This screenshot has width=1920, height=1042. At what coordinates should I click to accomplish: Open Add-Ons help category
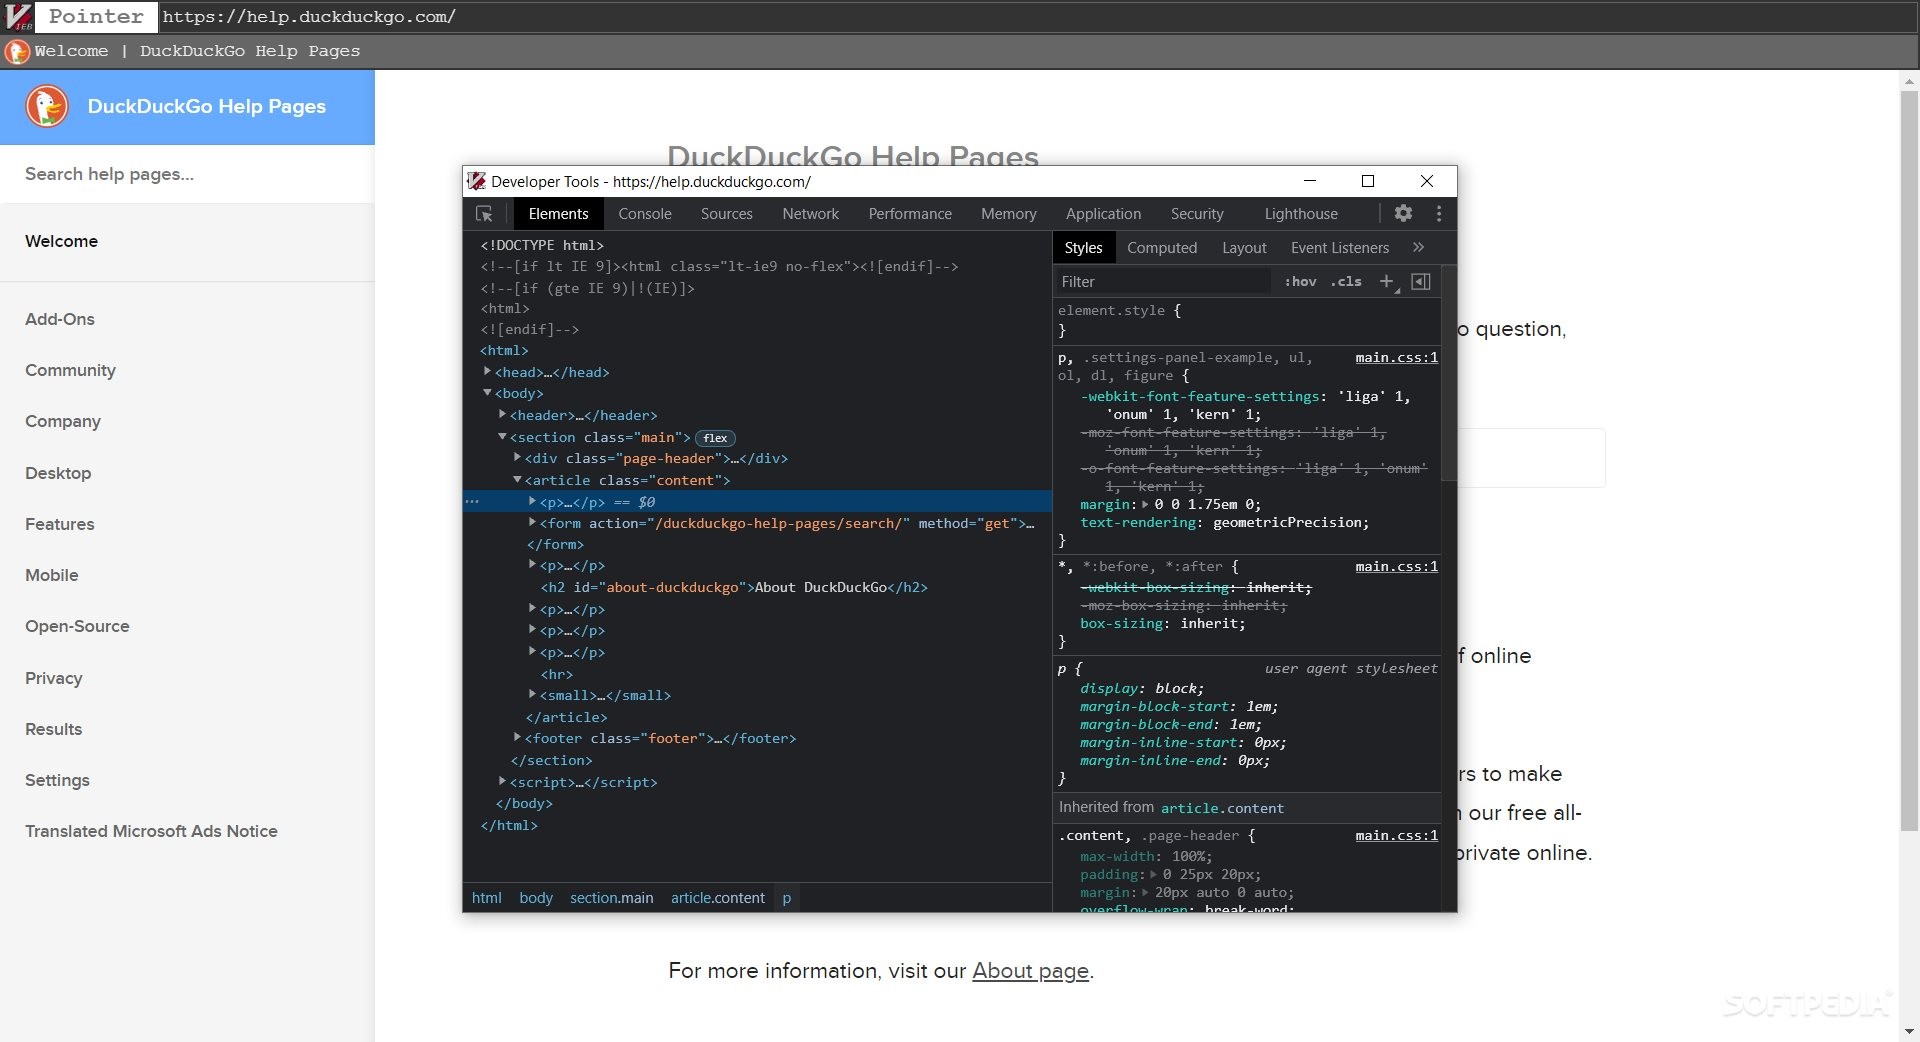point(60,319)
